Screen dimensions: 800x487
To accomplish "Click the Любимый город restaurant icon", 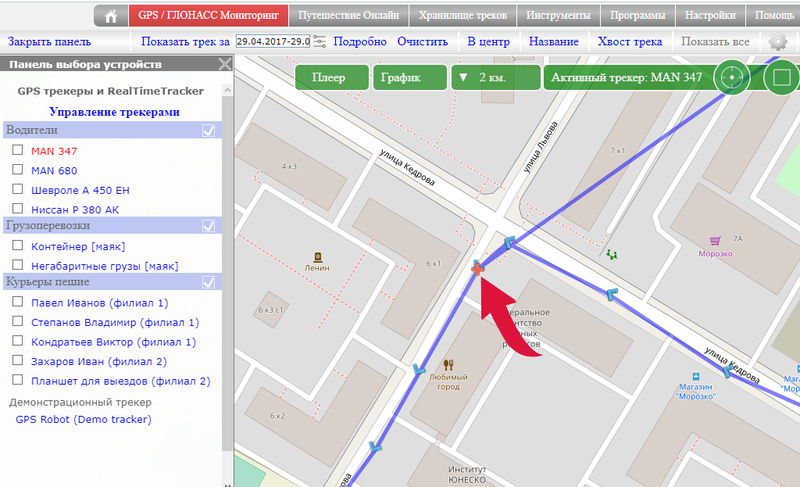I will coord(449,364).
